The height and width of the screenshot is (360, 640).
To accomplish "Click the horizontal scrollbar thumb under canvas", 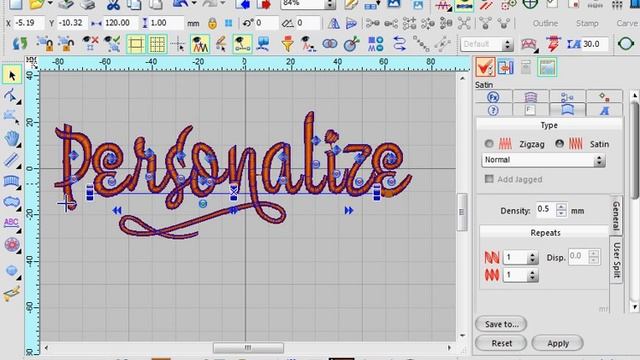I will tap(248, 348).
